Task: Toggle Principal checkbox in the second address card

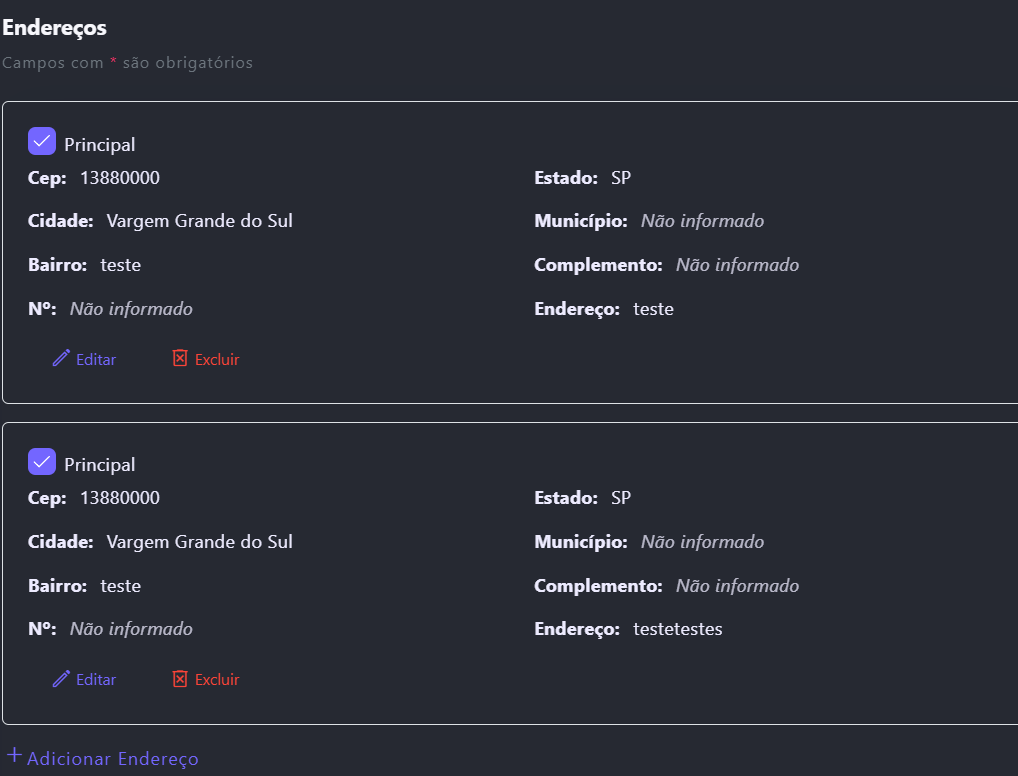Action: 42,462
